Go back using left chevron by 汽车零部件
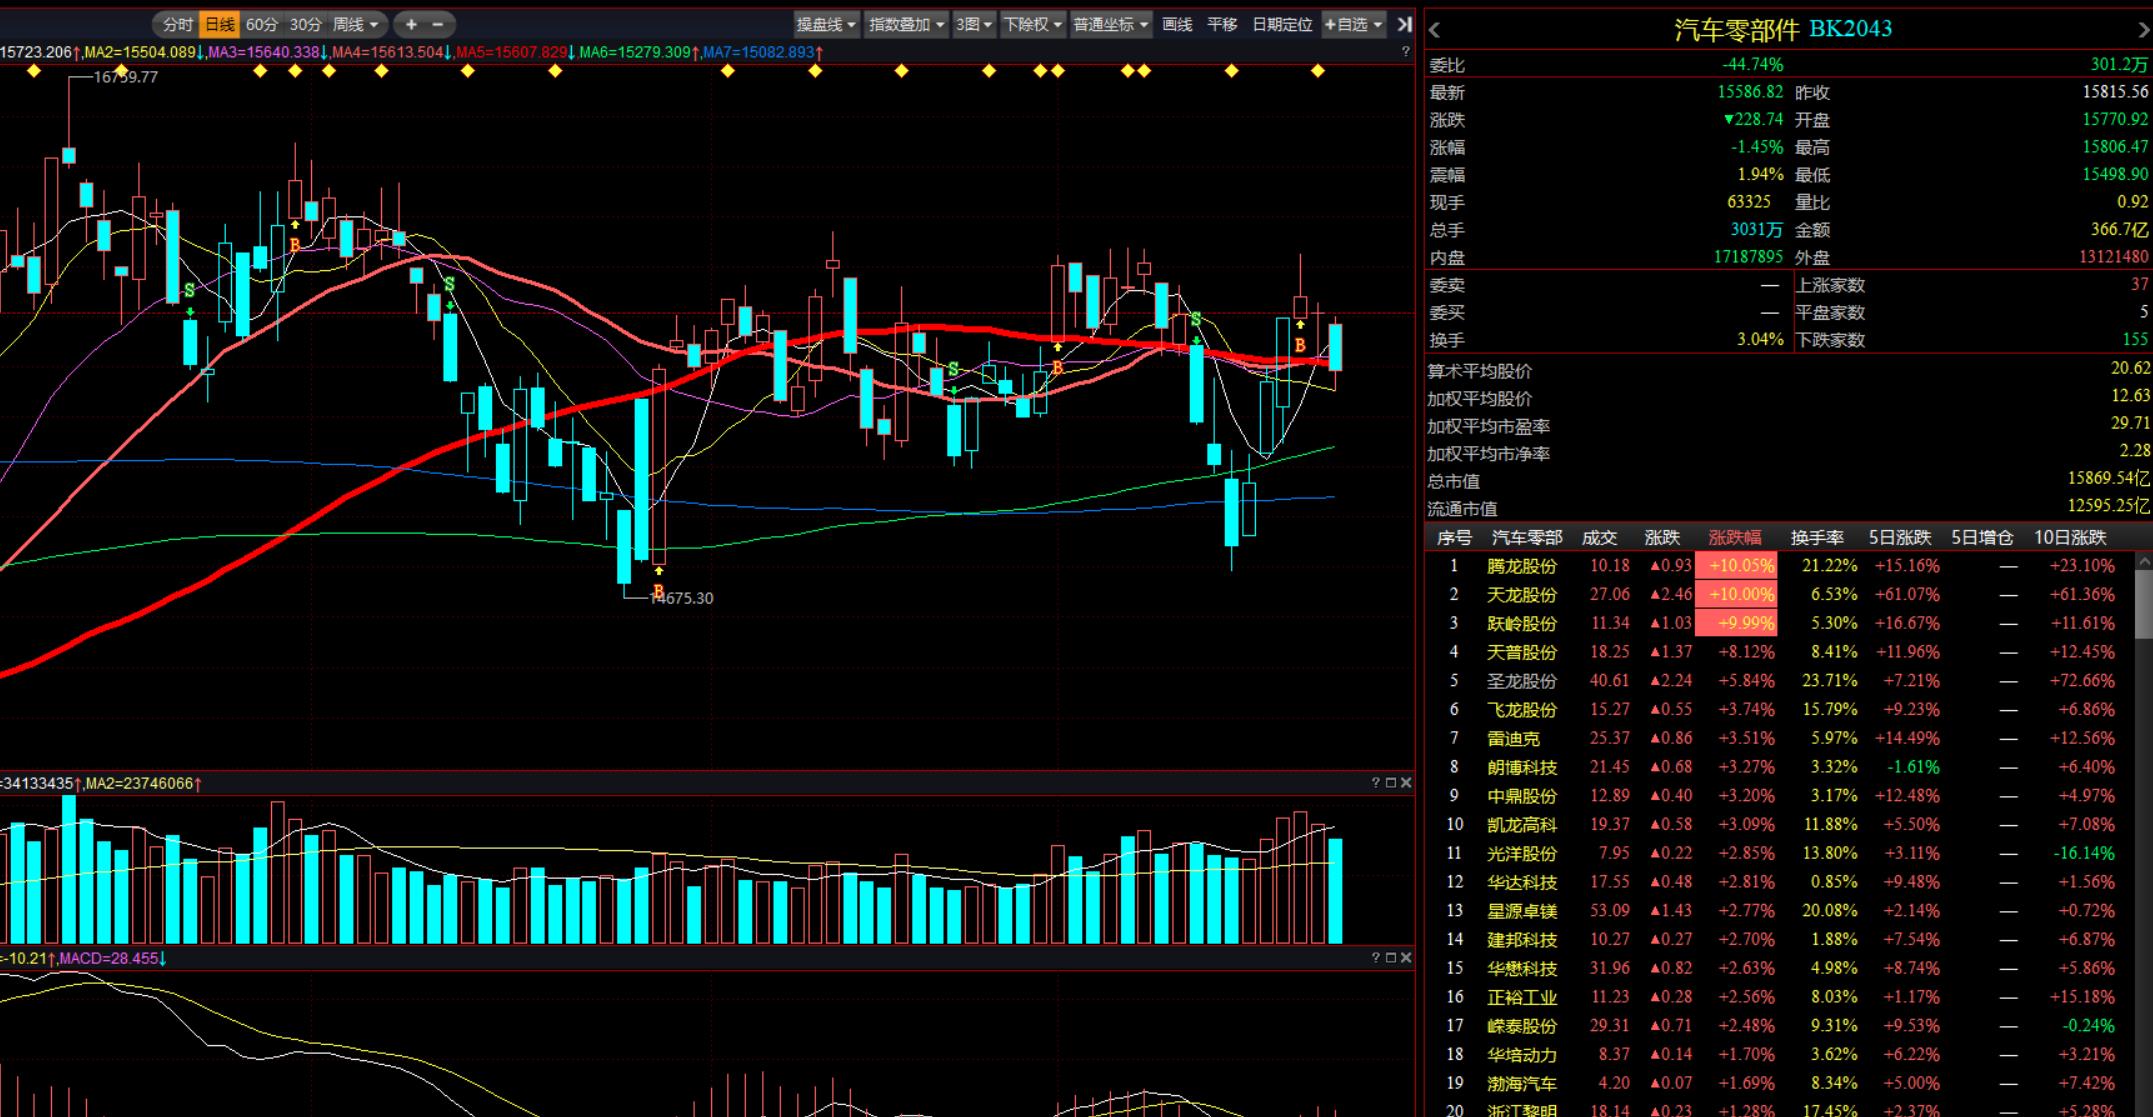 [x=1435, y=30]
